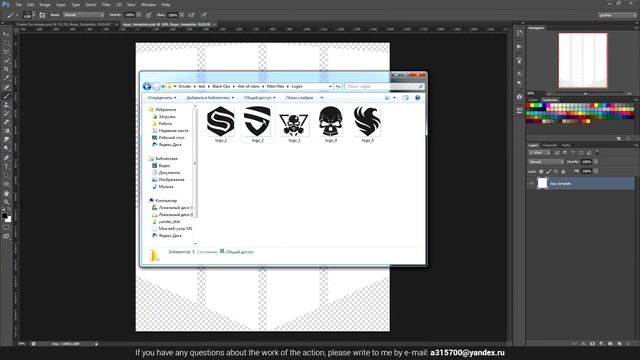This screenshot has width=640, height=360.
Task: Select the Zoom tool
Action: coord(6,202)
